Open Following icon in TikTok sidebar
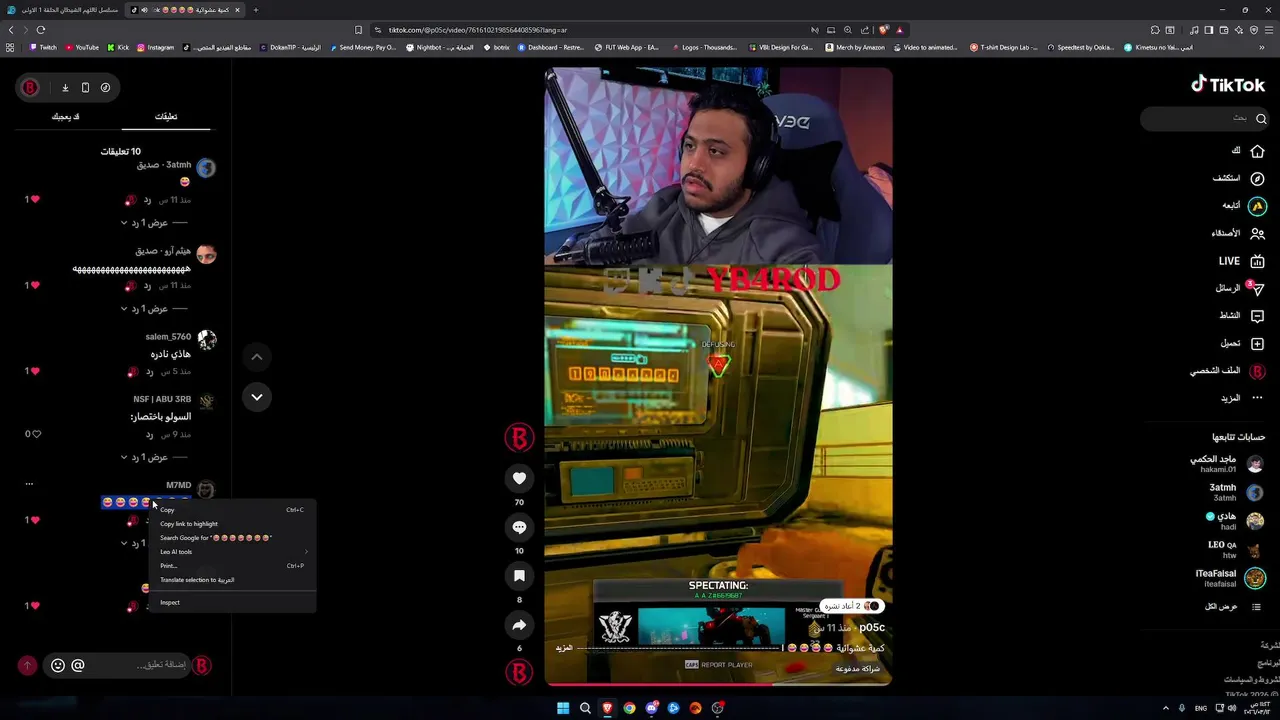 click(1257, 206)
